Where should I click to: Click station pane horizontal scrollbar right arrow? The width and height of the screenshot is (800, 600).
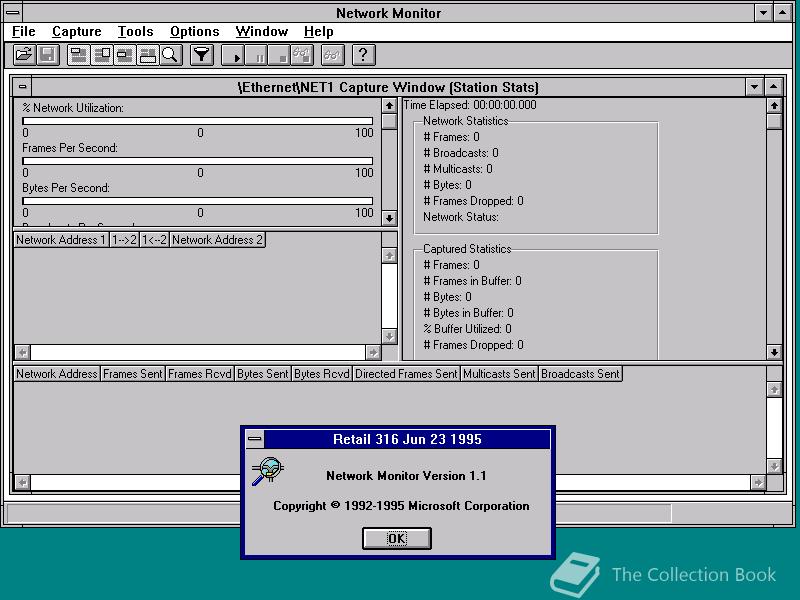pyautogui.click(x=758, y=482)
